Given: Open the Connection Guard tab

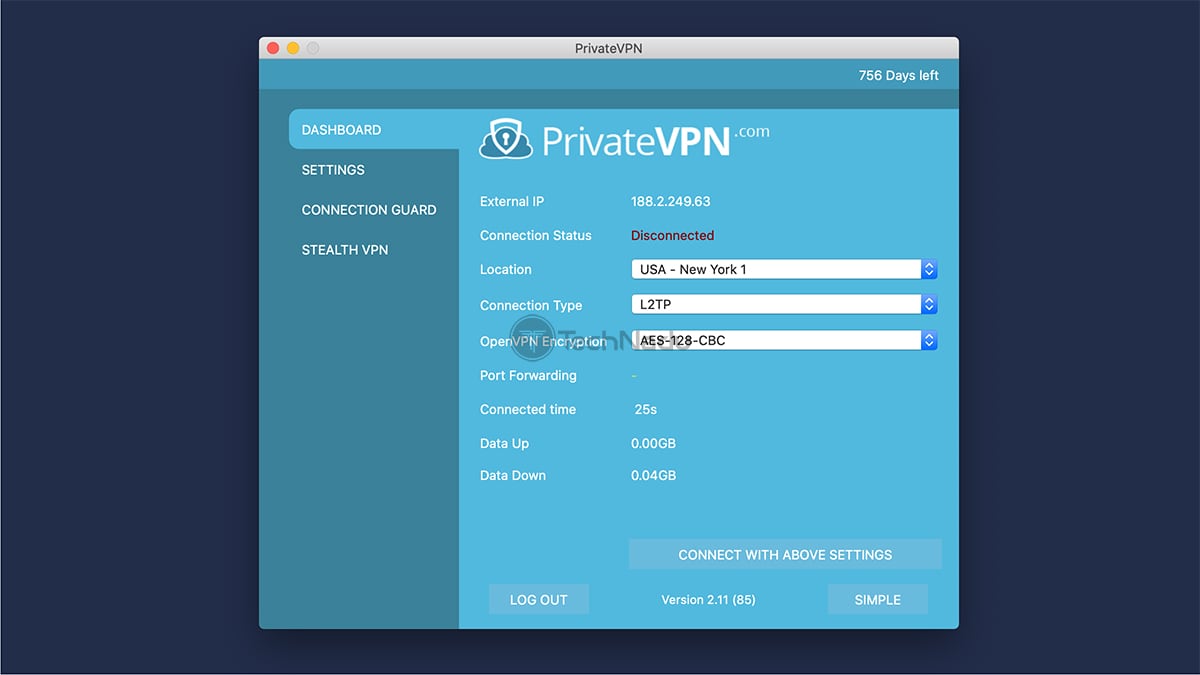Looking at the screenshot, I should click(x=369, y=210).
